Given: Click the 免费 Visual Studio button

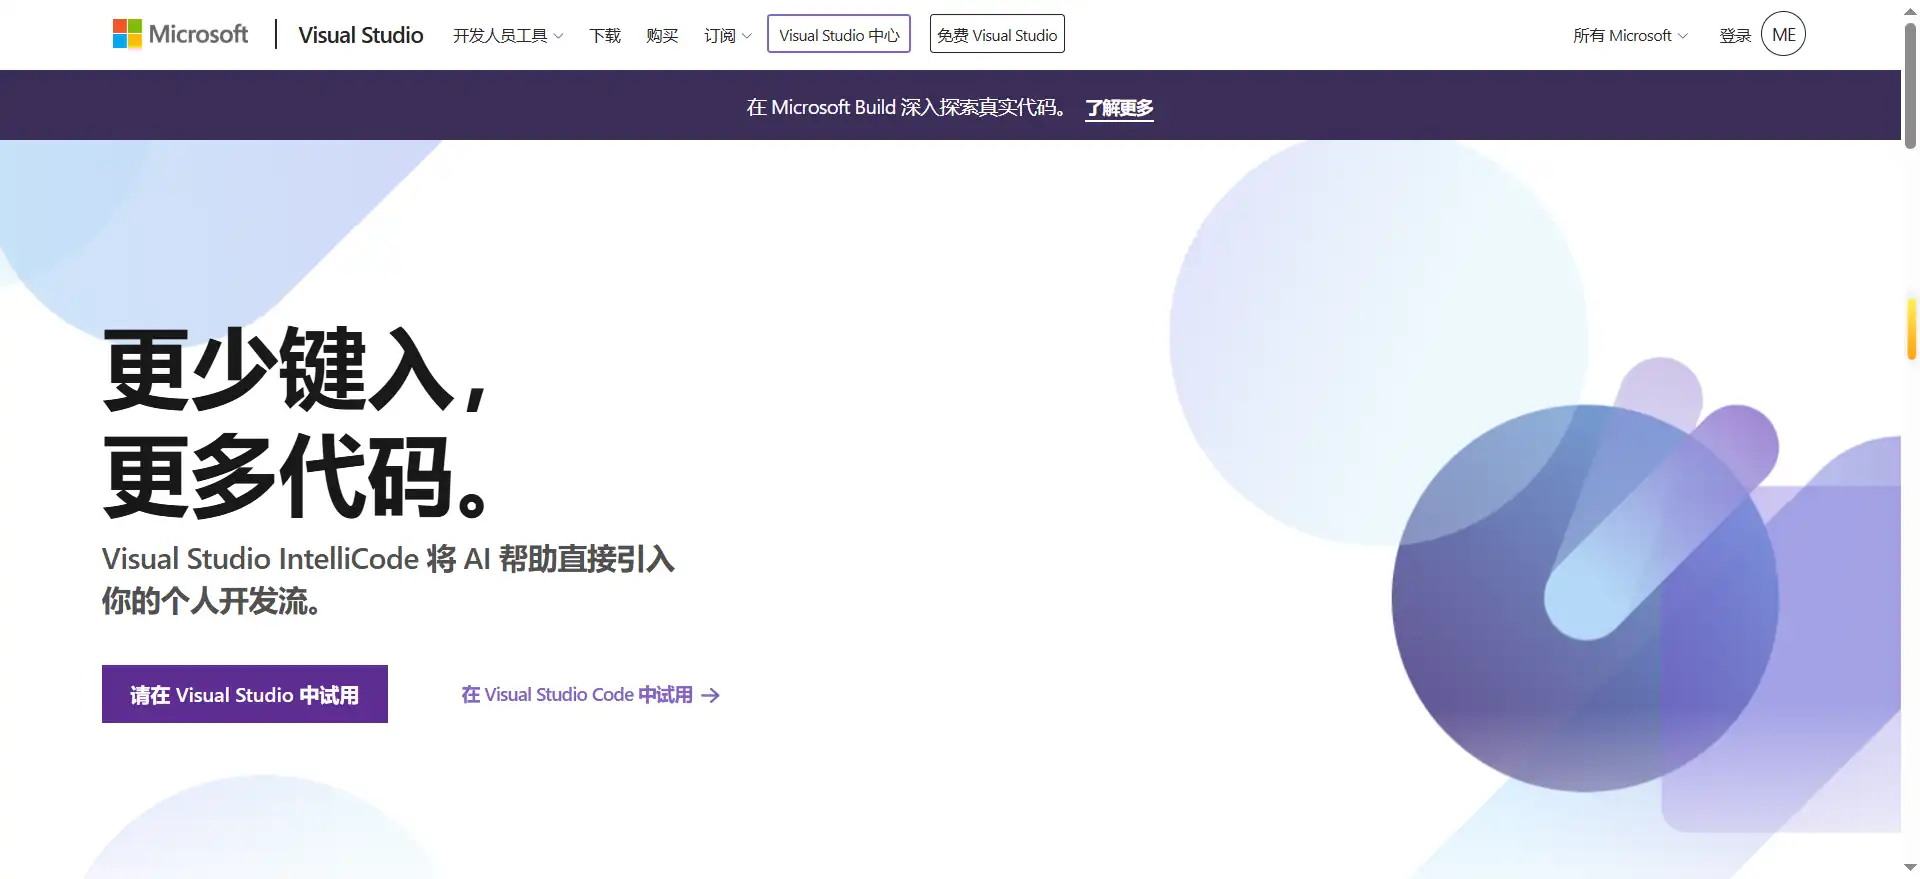Looking at the screenshot, I should pos(997,34).
